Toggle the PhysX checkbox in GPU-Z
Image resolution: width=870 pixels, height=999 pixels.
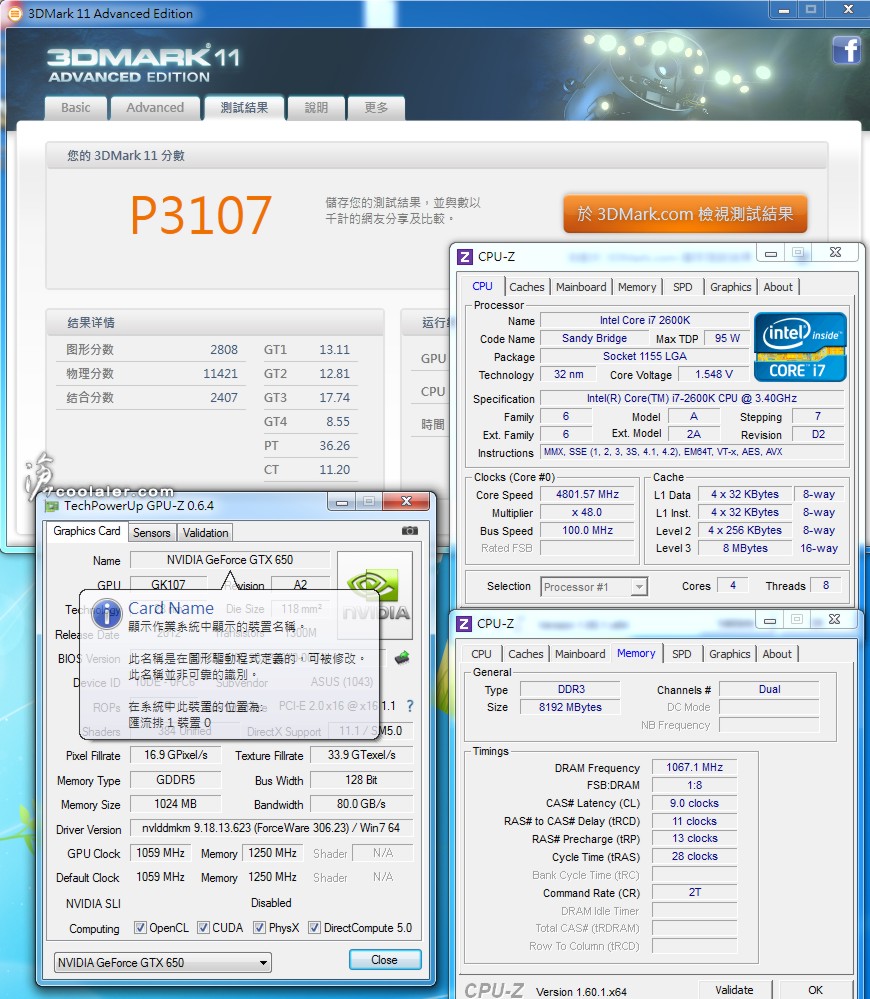pos(259,928)
